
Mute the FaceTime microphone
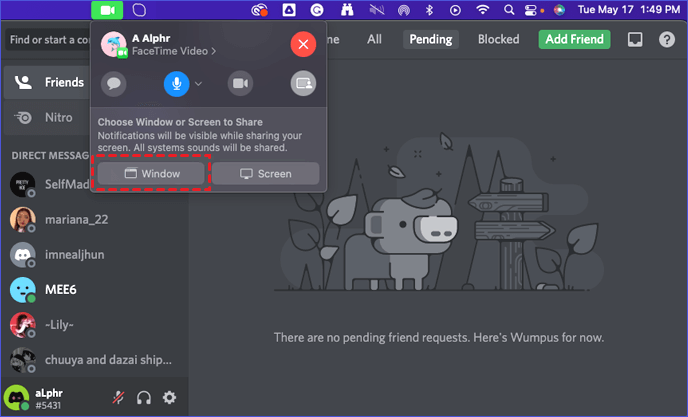click(x=176, y=83)
